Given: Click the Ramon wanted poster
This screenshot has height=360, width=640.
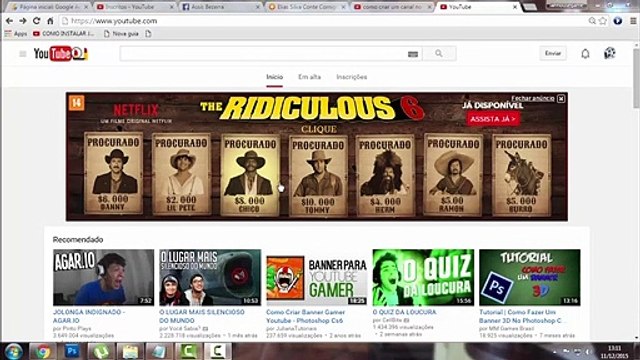Looking at the screenshot, I should 453,174.
